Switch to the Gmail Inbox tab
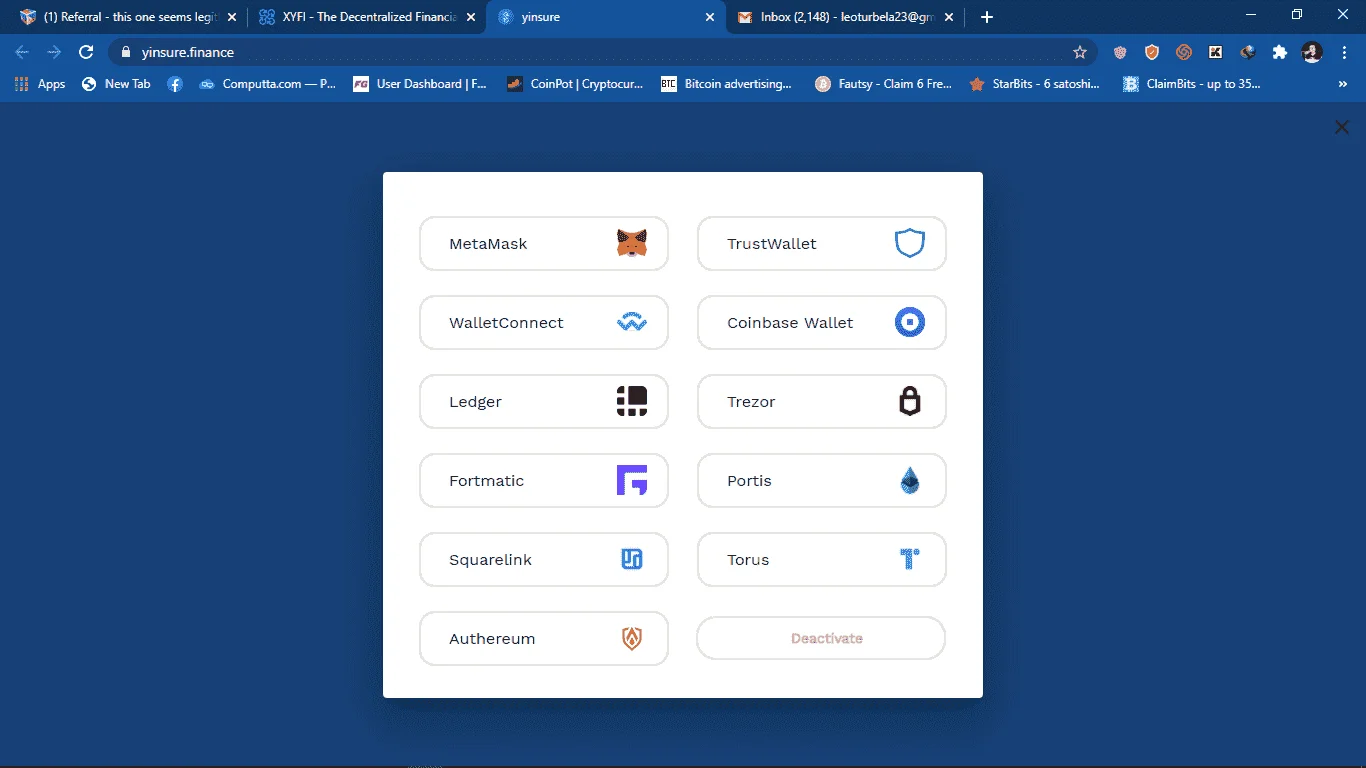 [x=845, y=17]
